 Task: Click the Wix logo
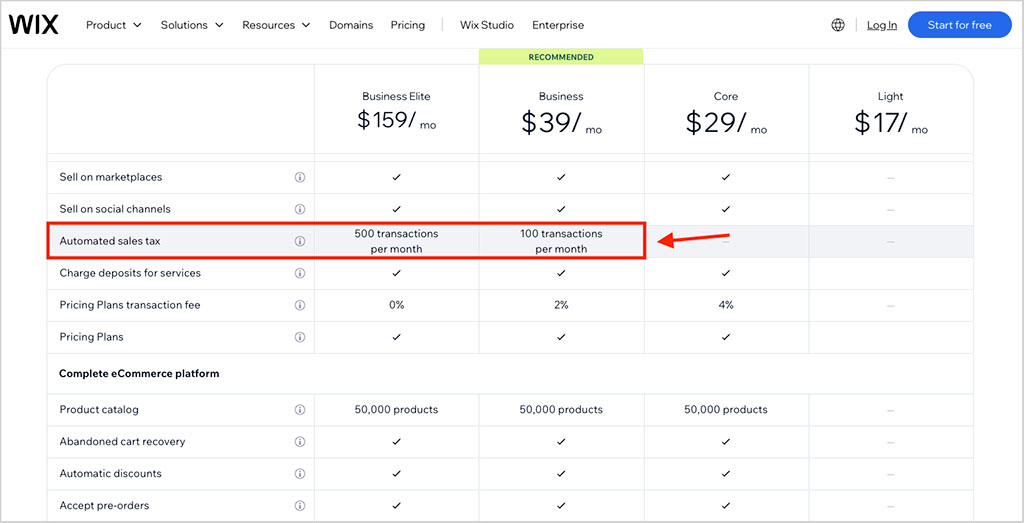pyautogui.click(x=33, y=25)
